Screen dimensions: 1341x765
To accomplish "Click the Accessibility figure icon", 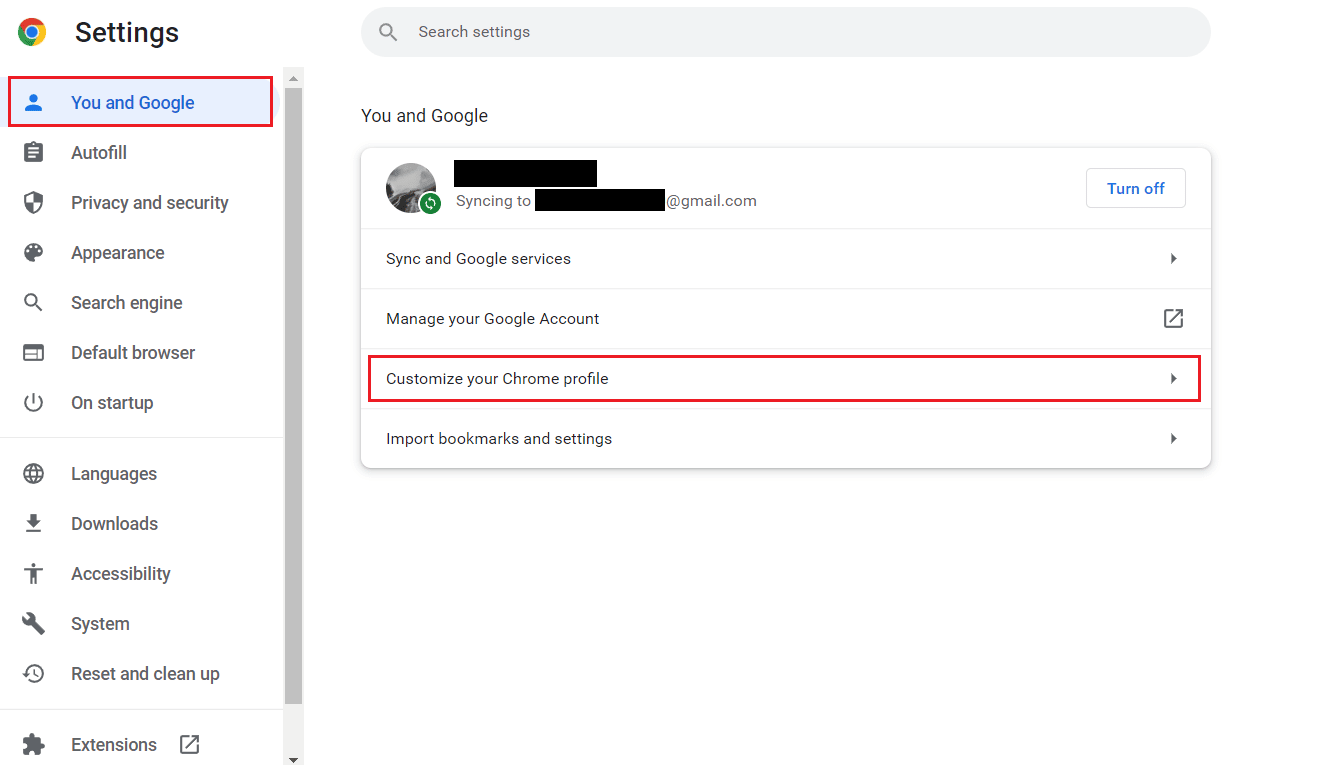I will tap(34, 573).
